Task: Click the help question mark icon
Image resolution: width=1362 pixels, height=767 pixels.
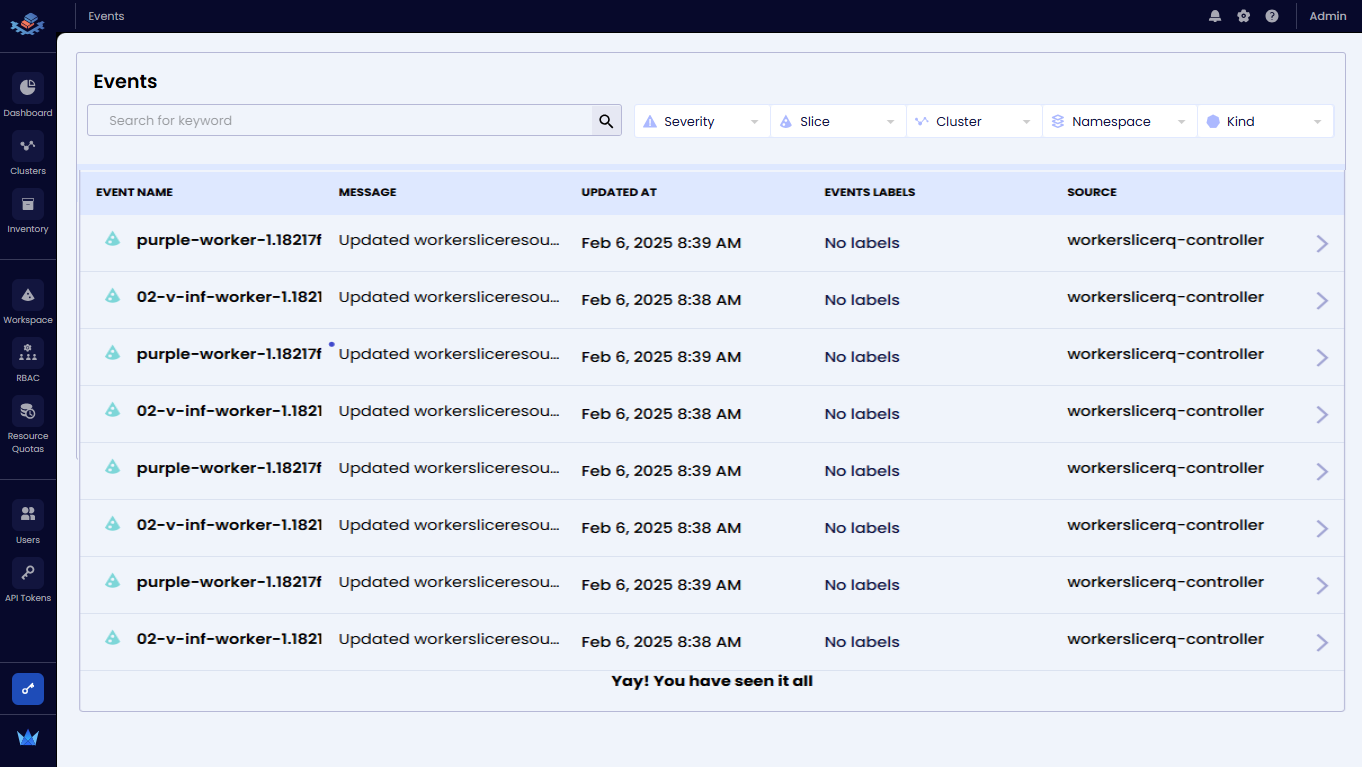Action: pos(1271,16)
